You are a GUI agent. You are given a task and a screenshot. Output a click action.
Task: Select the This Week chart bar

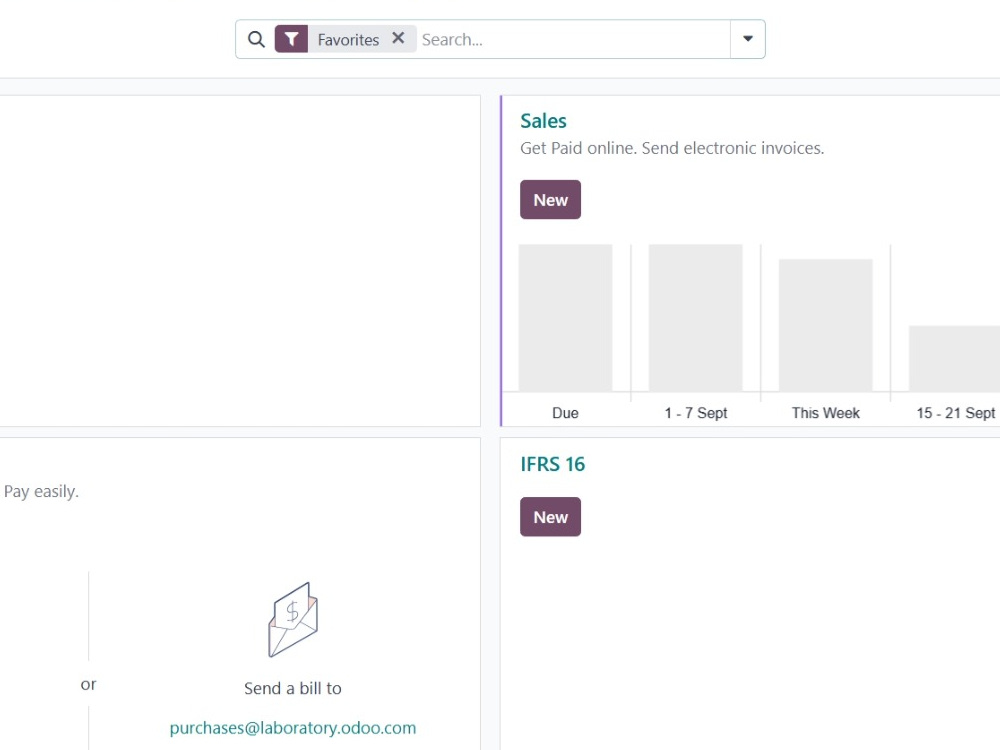(x=825, y=325)
